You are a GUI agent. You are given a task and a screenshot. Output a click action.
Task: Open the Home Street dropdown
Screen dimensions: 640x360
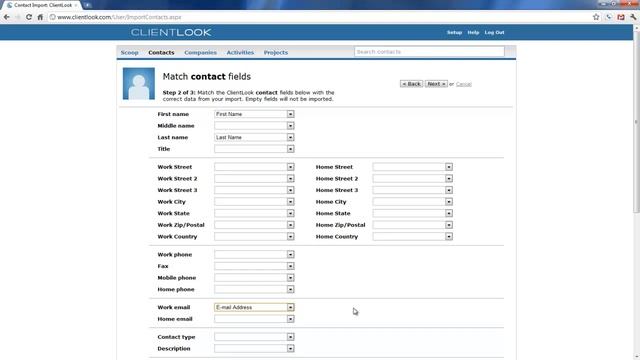(x=412, y=167)
